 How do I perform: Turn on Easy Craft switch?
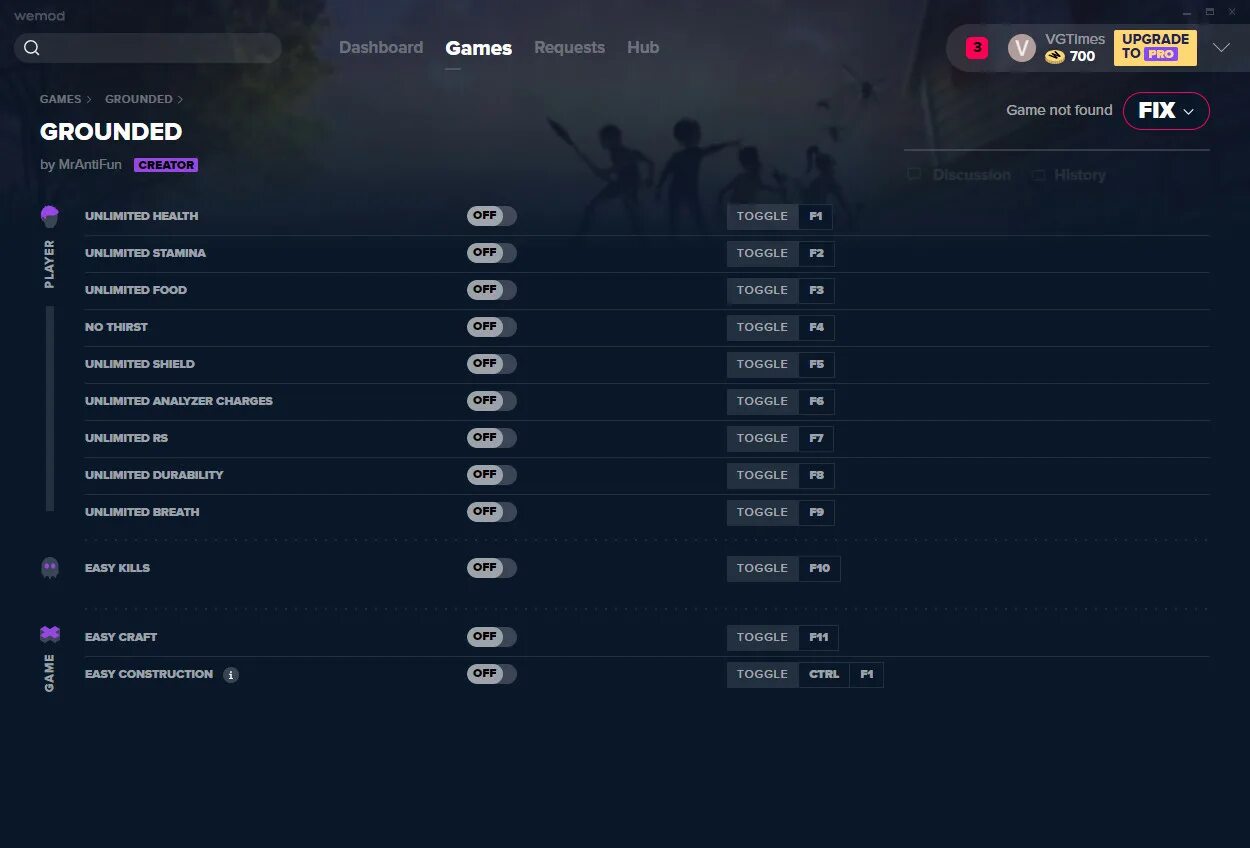pos(492,637)
